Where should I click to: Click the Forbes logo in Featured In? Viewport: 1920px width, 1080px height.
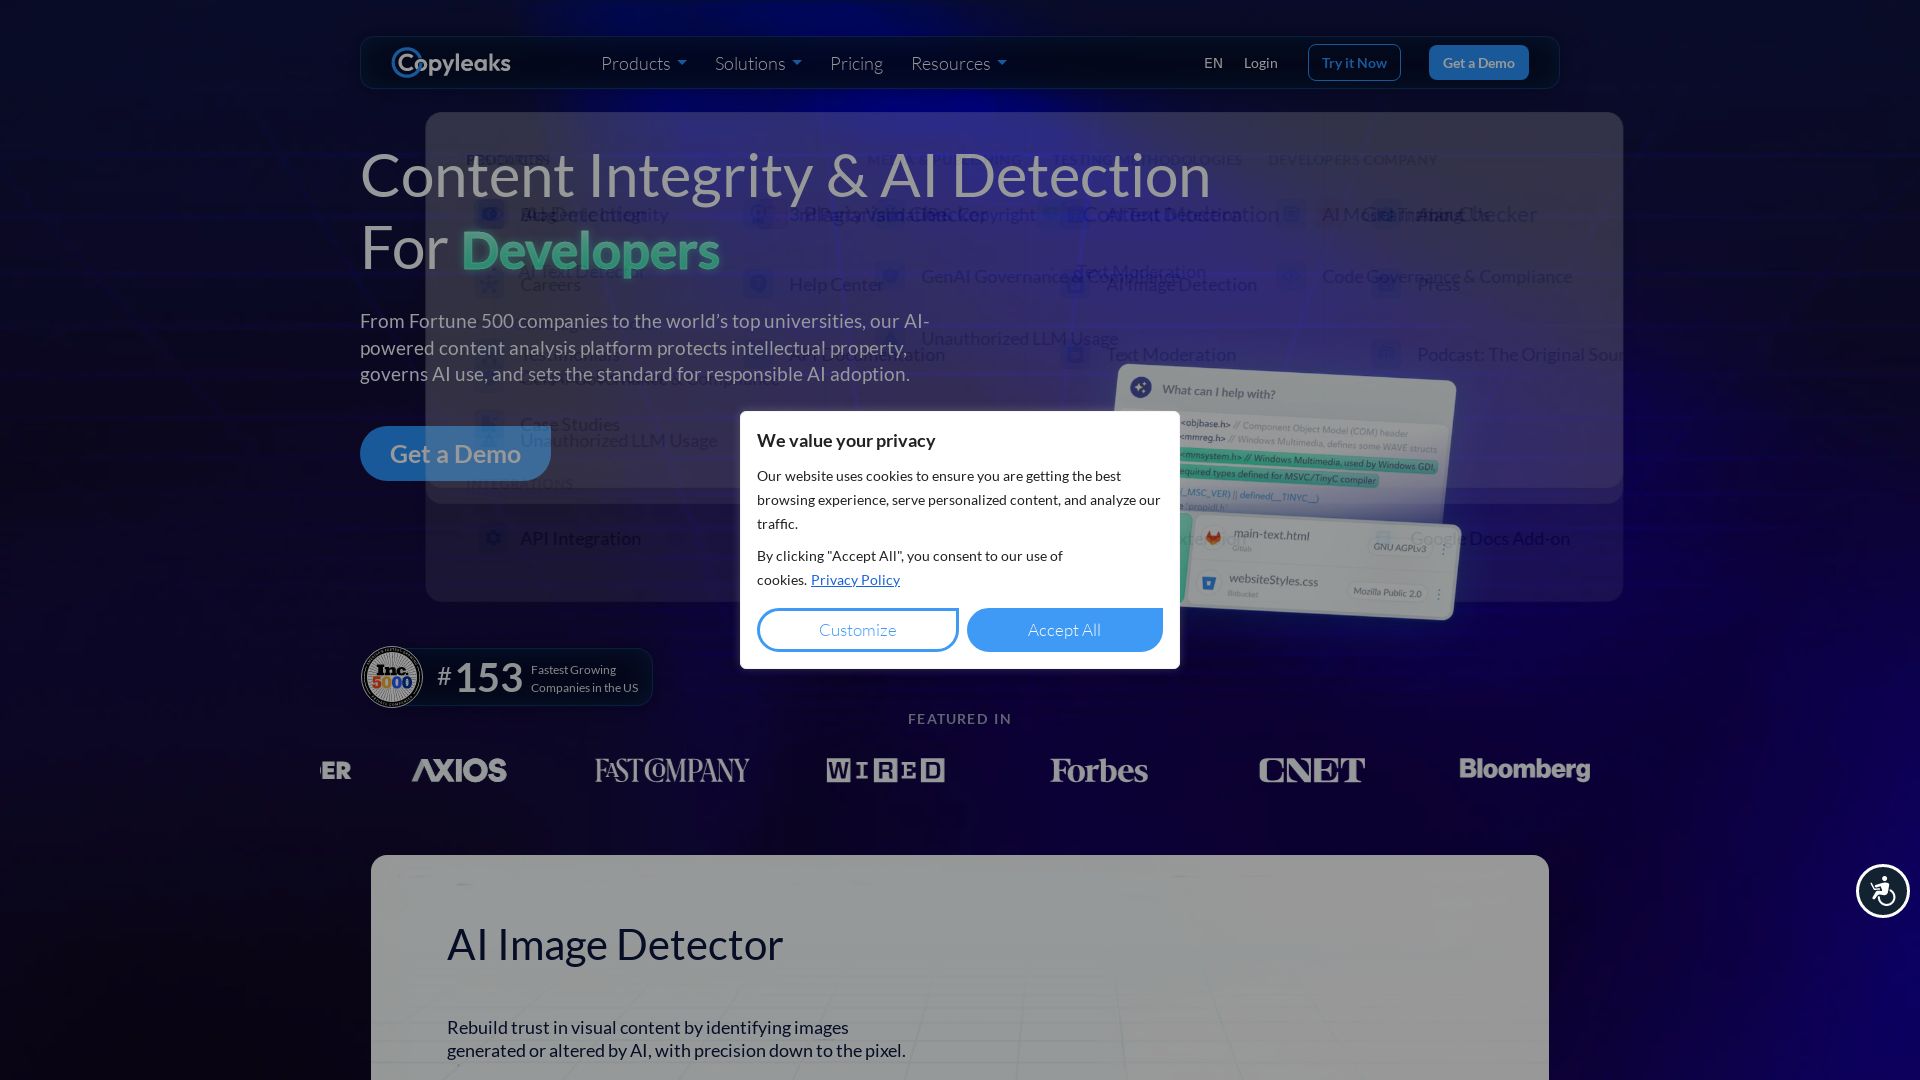click(1098, 770)
